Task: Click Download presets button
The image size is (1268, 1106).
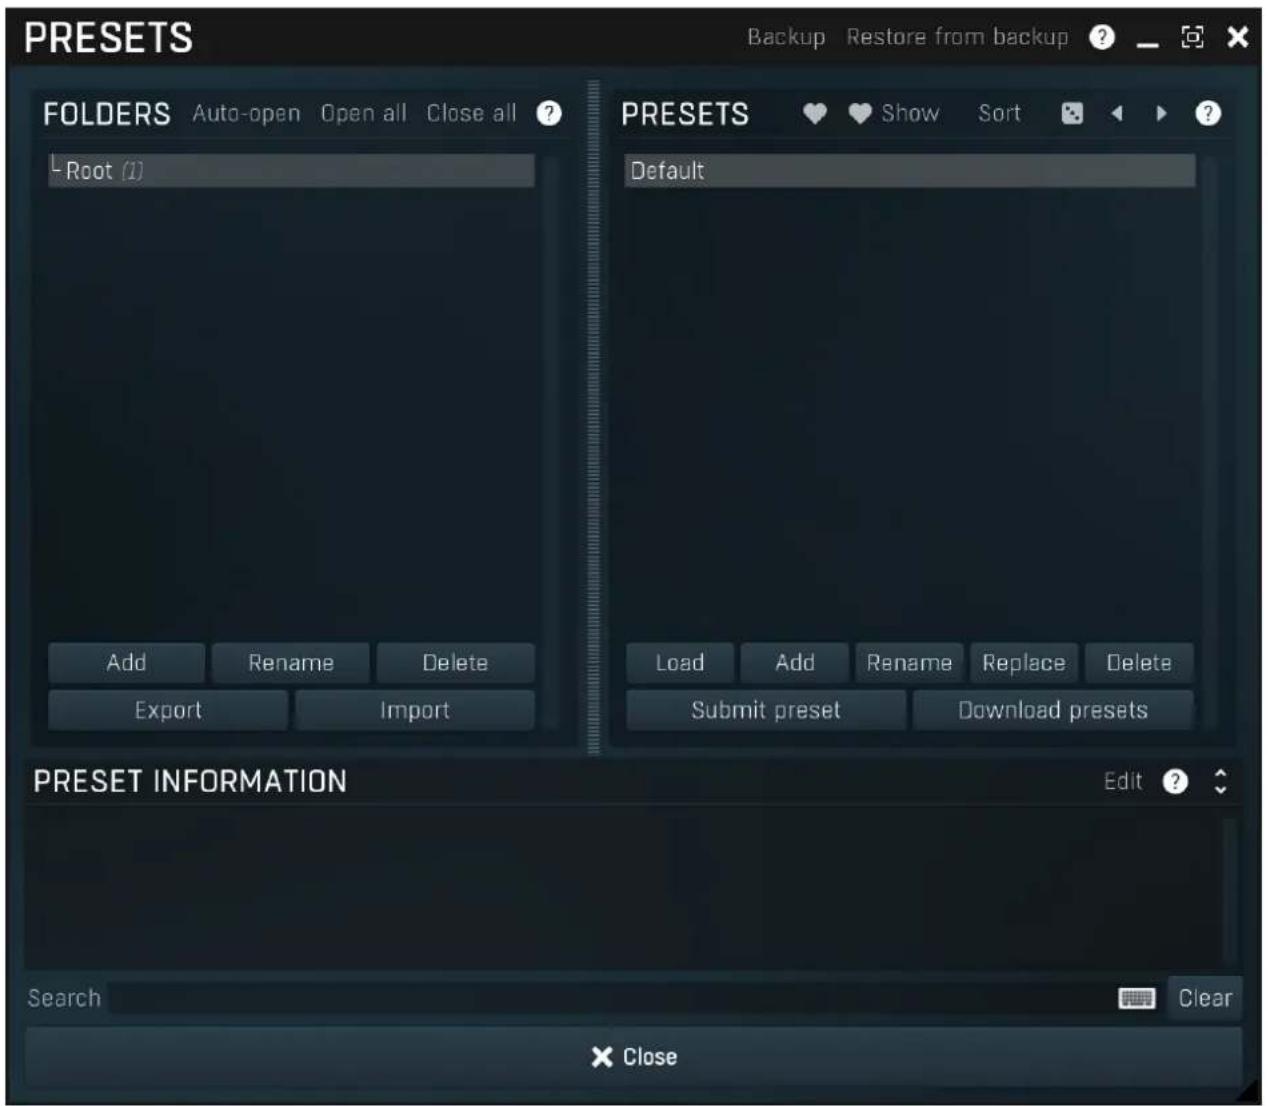Action: tap(1053, 710)
